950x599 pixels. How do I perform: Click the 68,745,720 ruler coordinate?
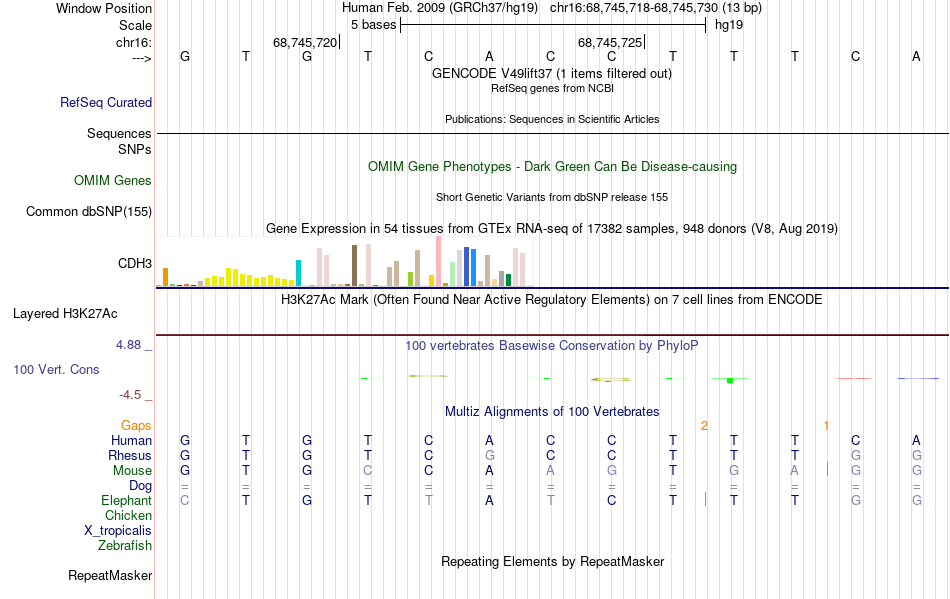pyautogui.click(x=305, y=42)
